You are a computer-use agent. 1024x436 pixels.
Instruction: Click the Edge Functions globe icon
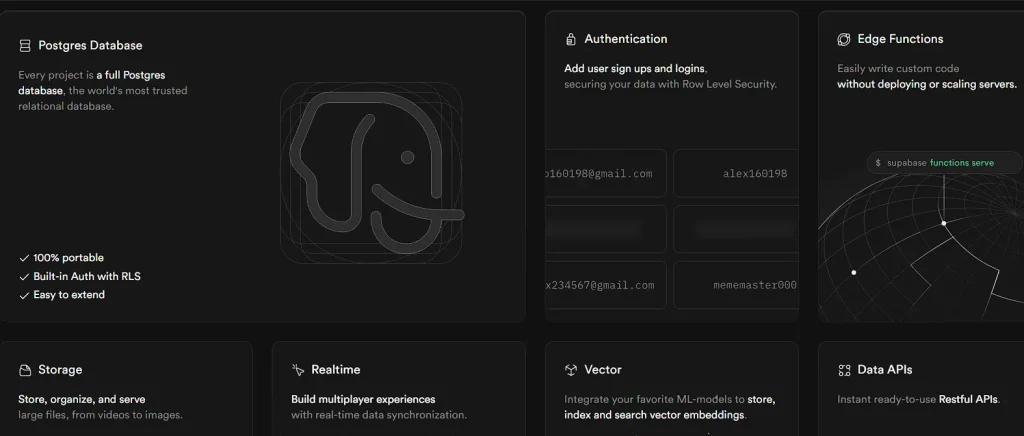coord(844,39)
